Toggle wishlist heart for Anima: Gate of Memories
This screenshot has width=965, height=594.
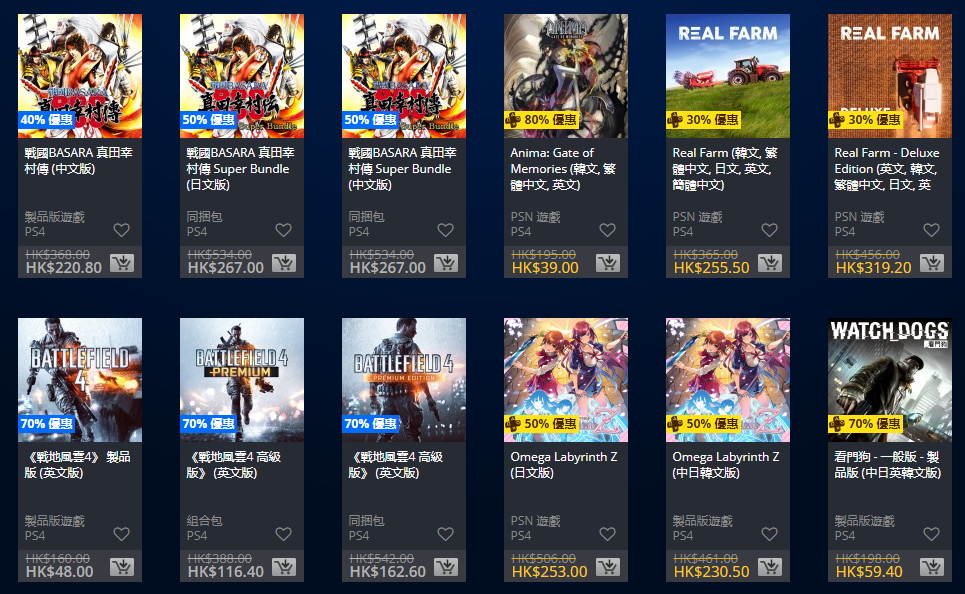[607, 230]
